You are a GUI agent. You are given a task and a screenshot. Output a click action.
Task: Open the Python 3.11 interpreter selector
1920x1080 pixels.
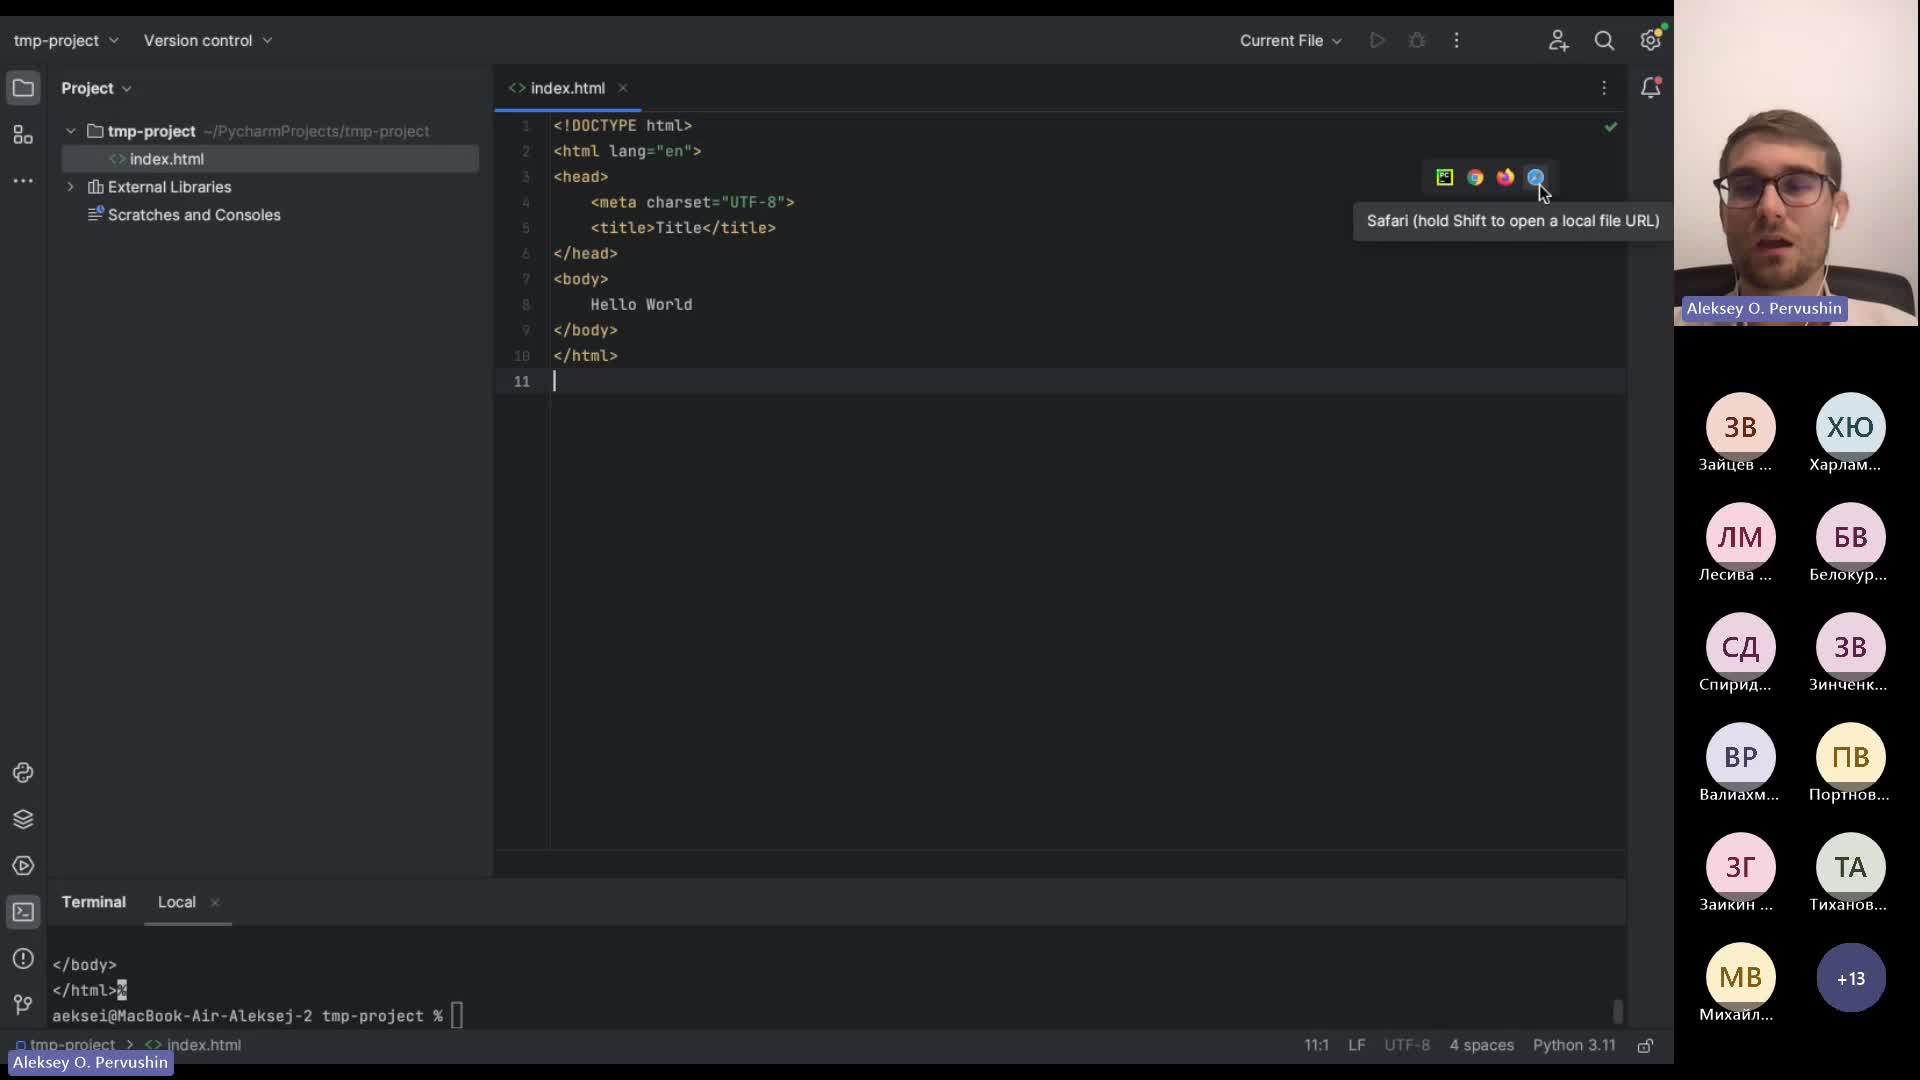click(1574, 1045)
